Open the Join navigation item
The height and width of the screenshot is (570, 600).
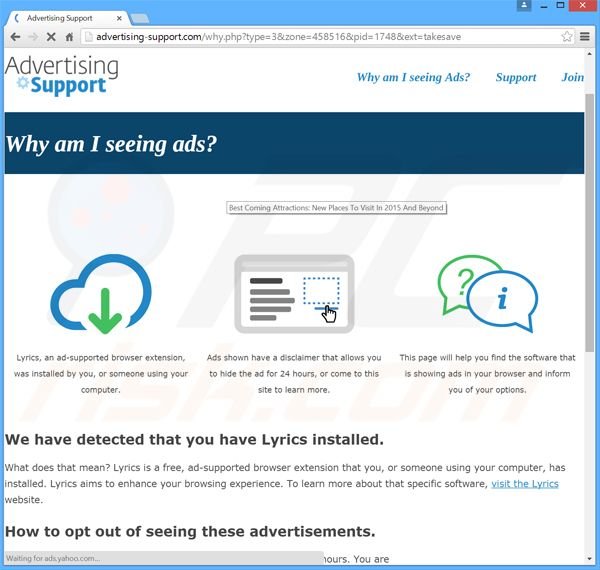(x=572, y=77)
